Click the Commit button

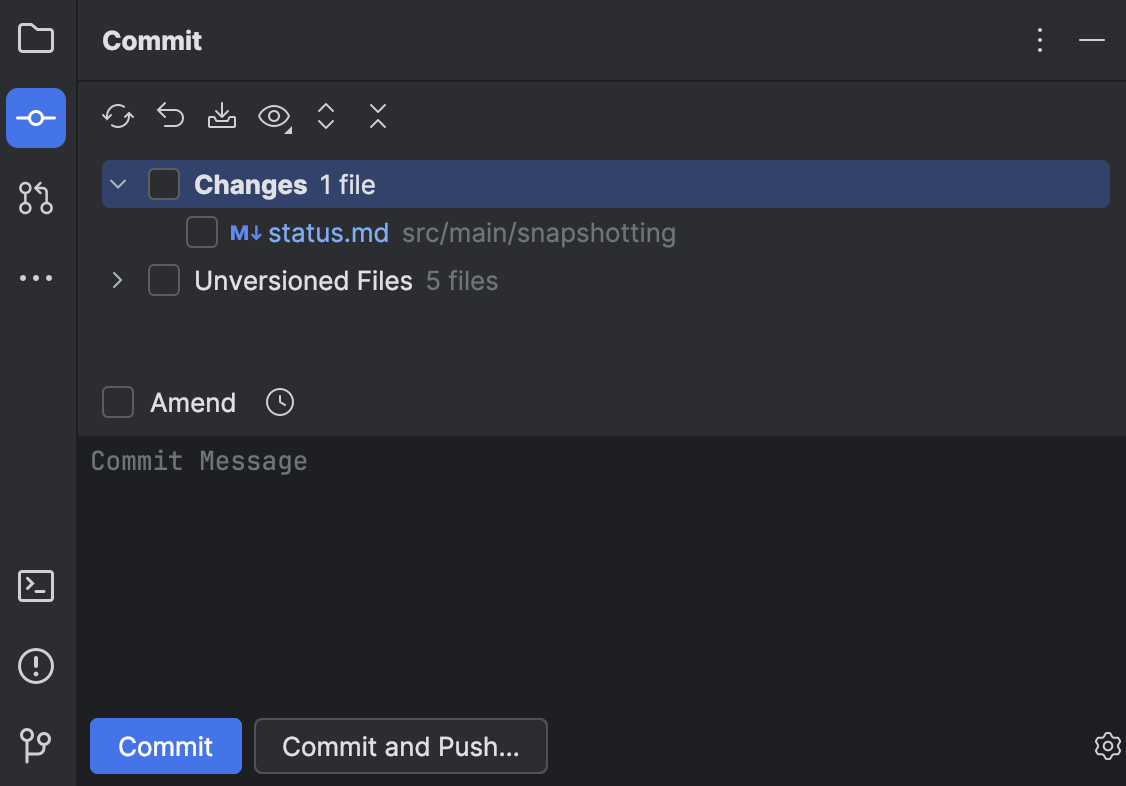(x=165, y=746)
